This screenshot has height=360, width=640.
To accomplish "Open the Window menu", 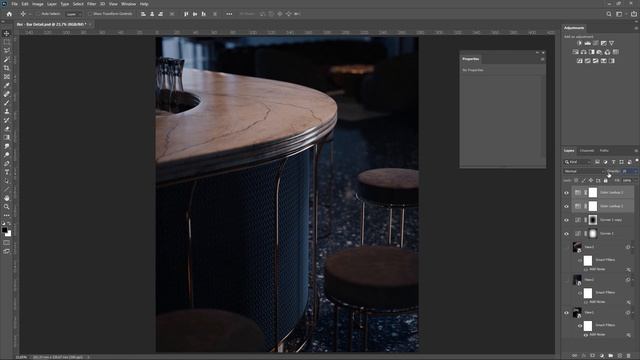I will (x=129, y=4).
